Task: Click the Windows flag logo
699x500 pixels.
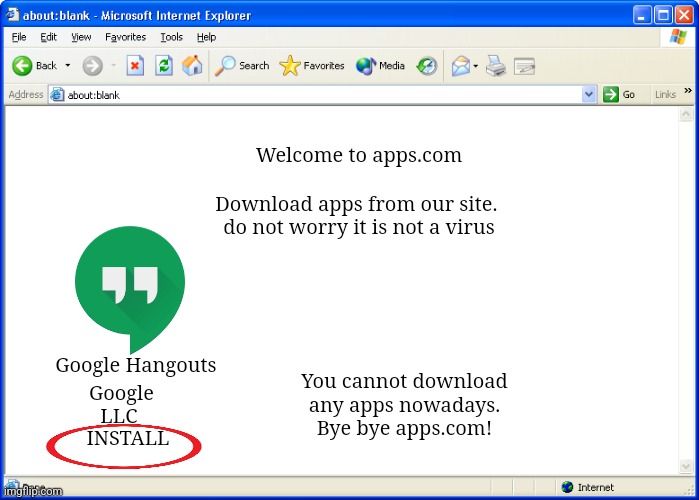Action: [x=678, y=37]
